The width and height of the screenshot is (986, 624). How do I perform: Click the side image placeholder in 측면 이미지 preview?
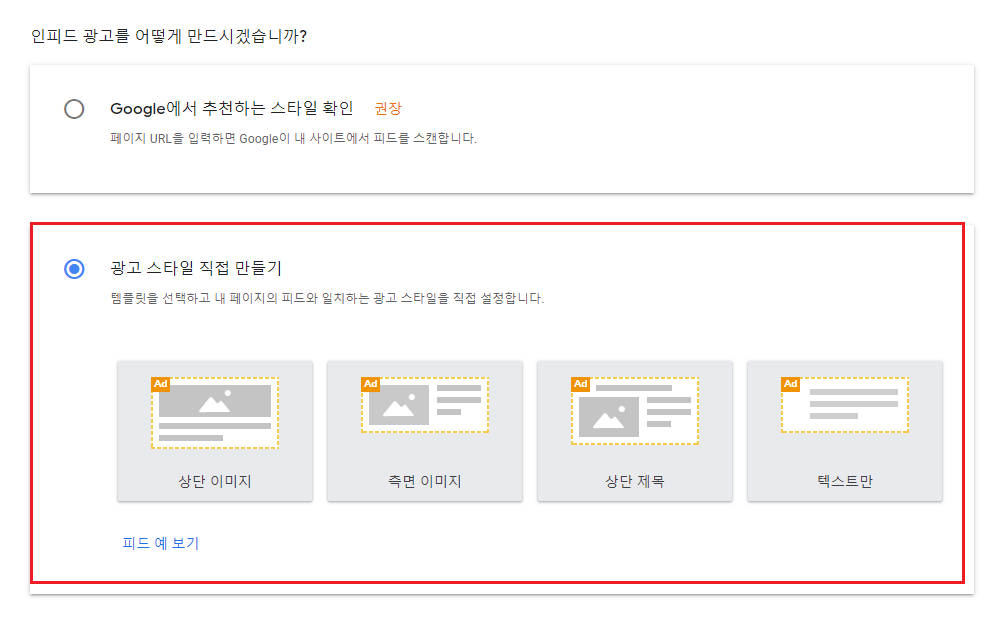tap(401, 404)
